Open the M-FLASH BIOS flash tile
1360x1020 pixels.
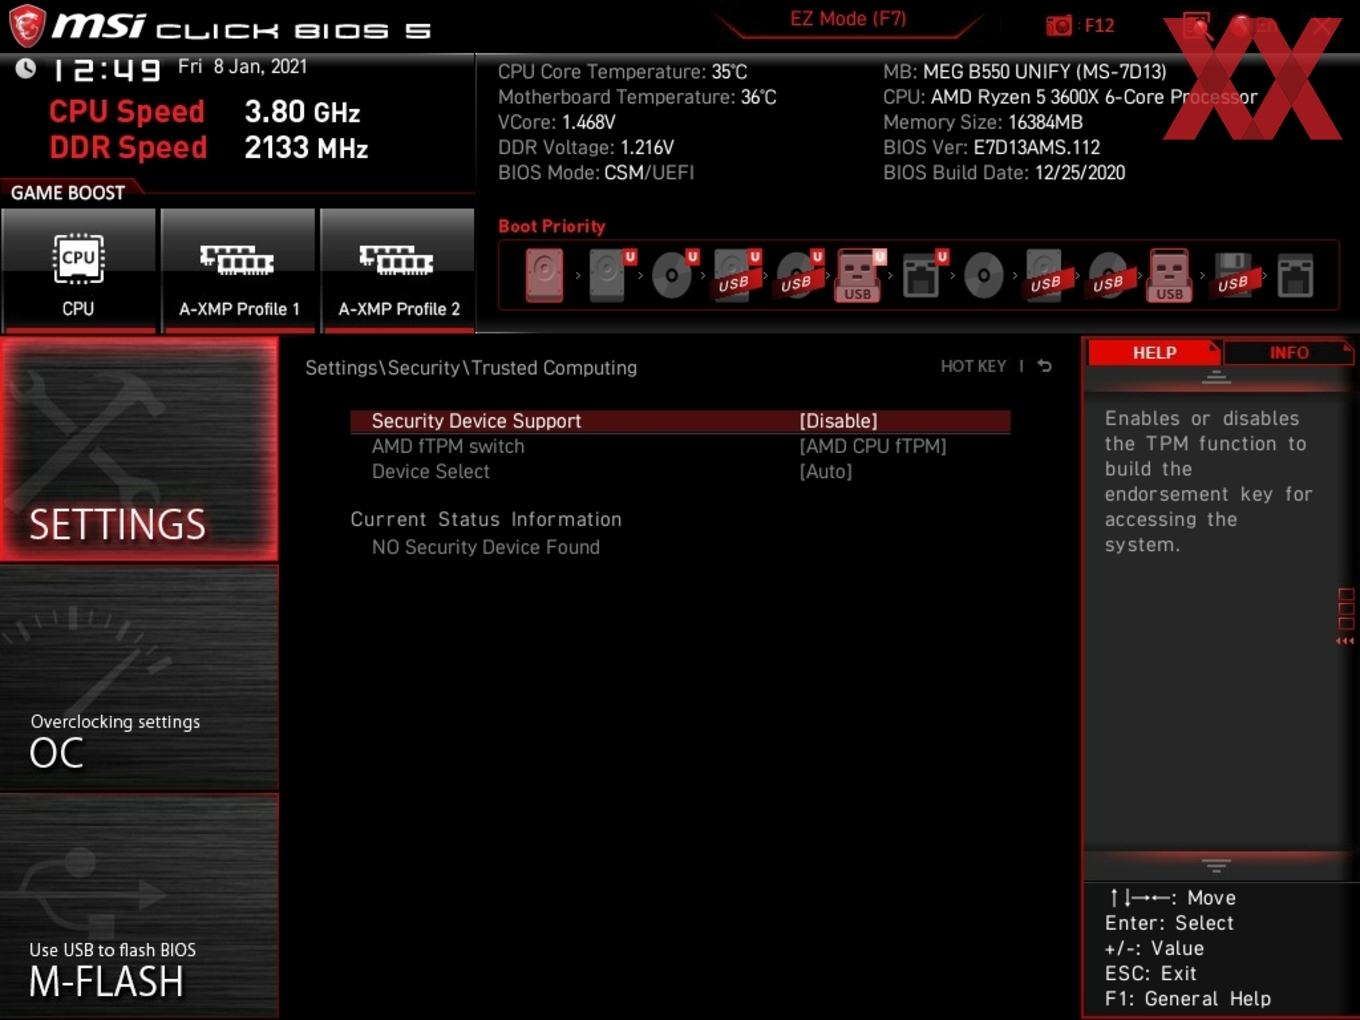pyautogui.click(x=139, y=906)
